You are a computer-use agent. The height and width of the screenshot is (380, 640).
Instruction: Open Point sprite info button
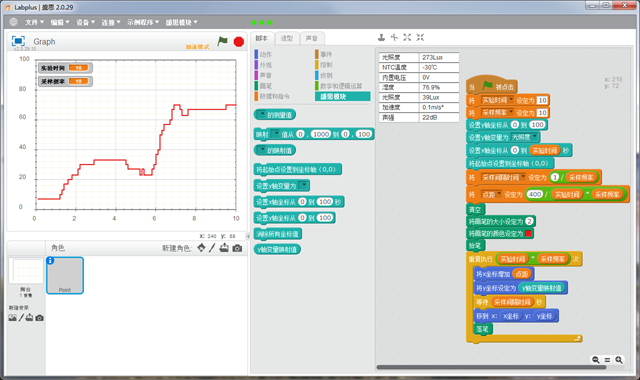(x=51, y=260)
